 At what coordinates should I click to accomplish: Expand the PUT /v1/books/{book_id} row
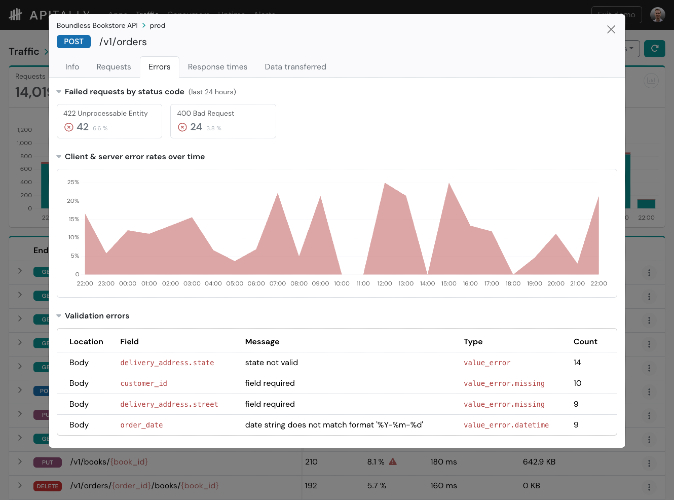tap(20, 462)
